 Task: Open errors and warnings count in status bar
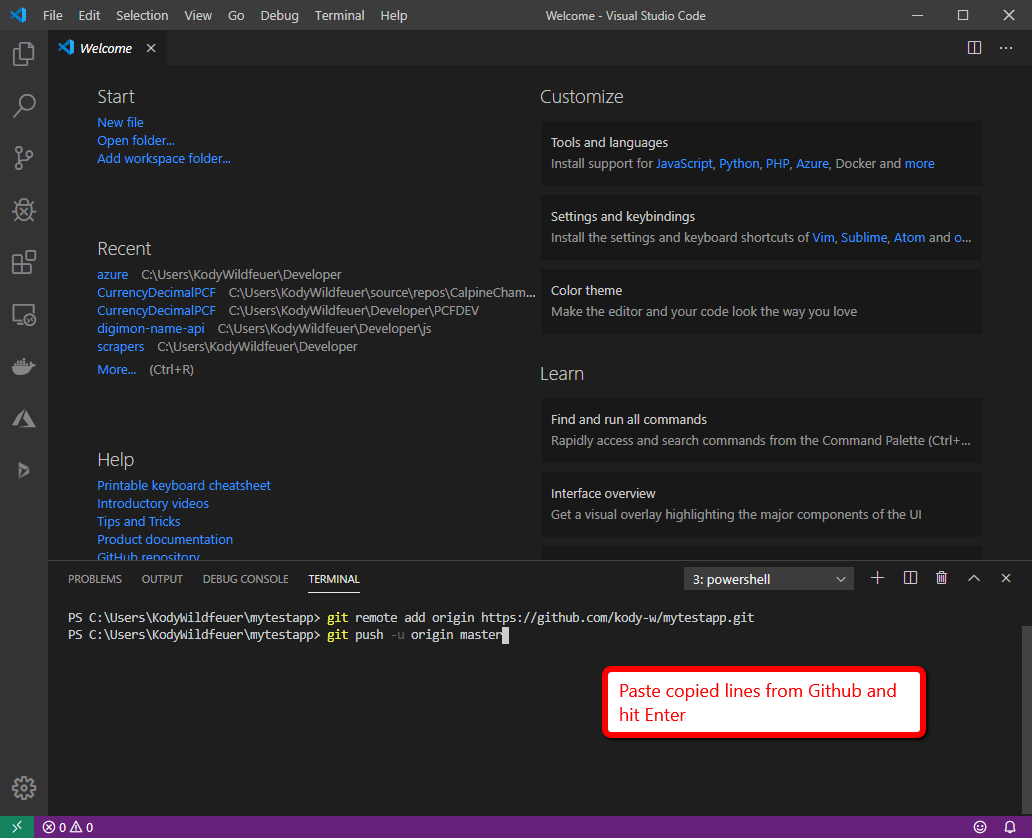pos(68,827)
